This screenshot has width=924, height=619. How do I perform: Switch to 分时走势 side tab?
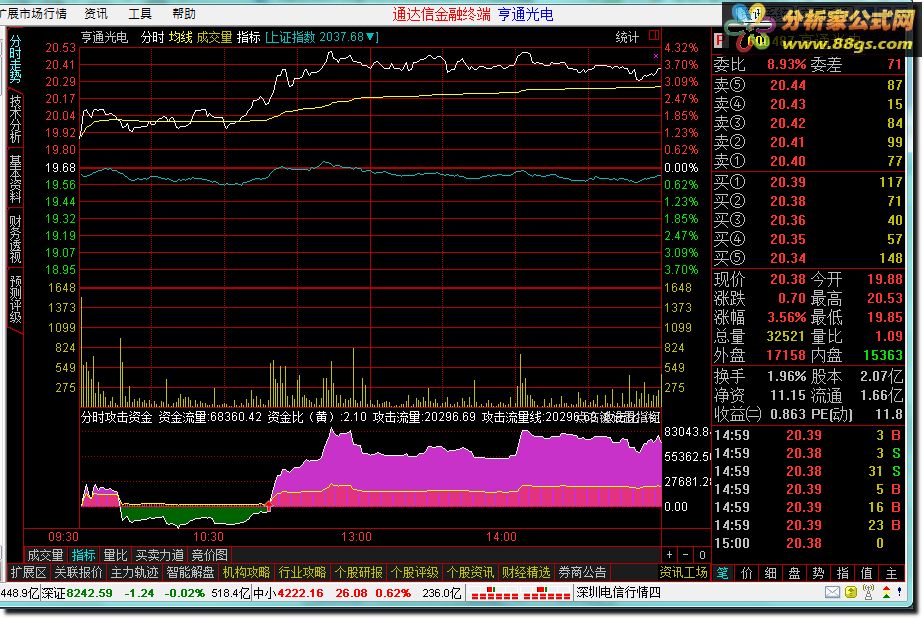coord(15,59)
